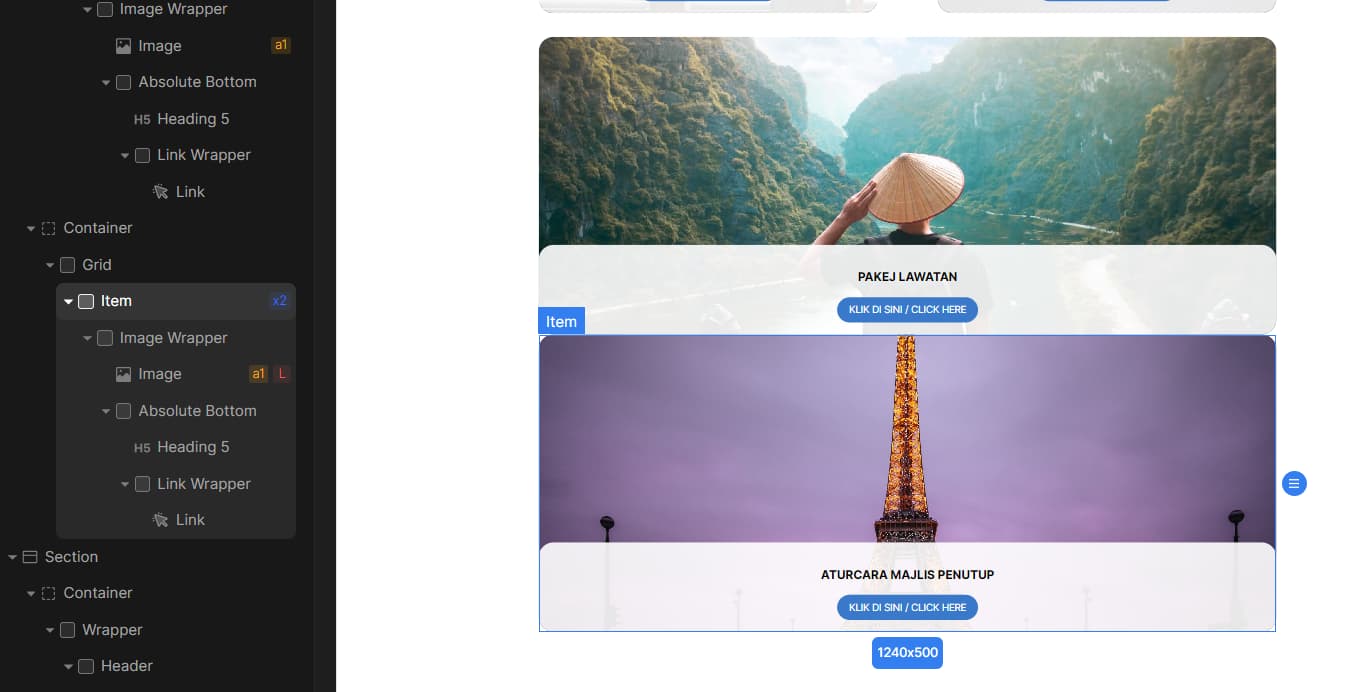This screenshot has height=692, width=1347.
Task: Collapse Image Wrapper inside the selected Item
Action: point(87,338)
